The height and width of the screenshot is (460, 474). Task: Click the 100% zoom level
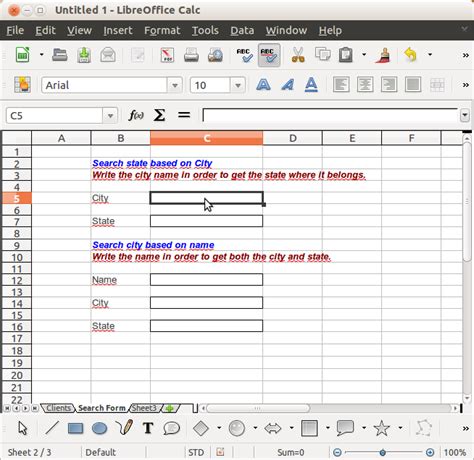click(x=455, y=452)
